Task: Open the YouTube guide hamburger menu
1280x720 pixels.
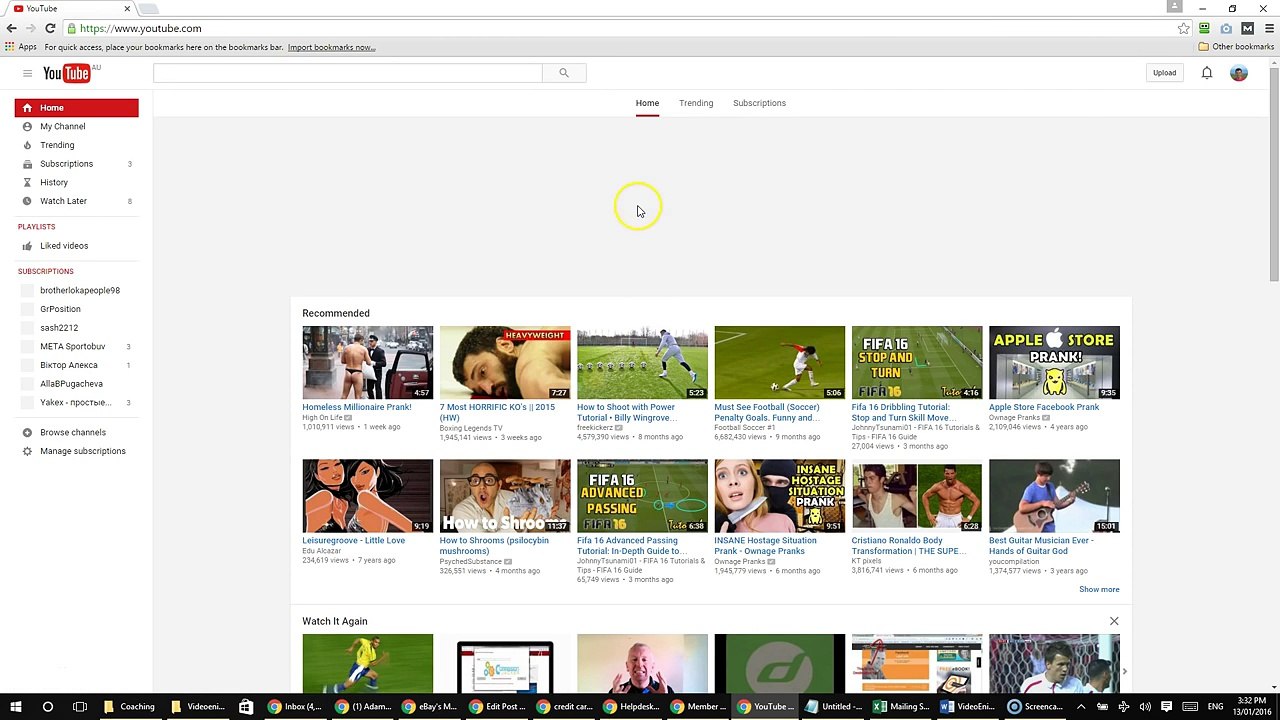Action: [27, 73]
